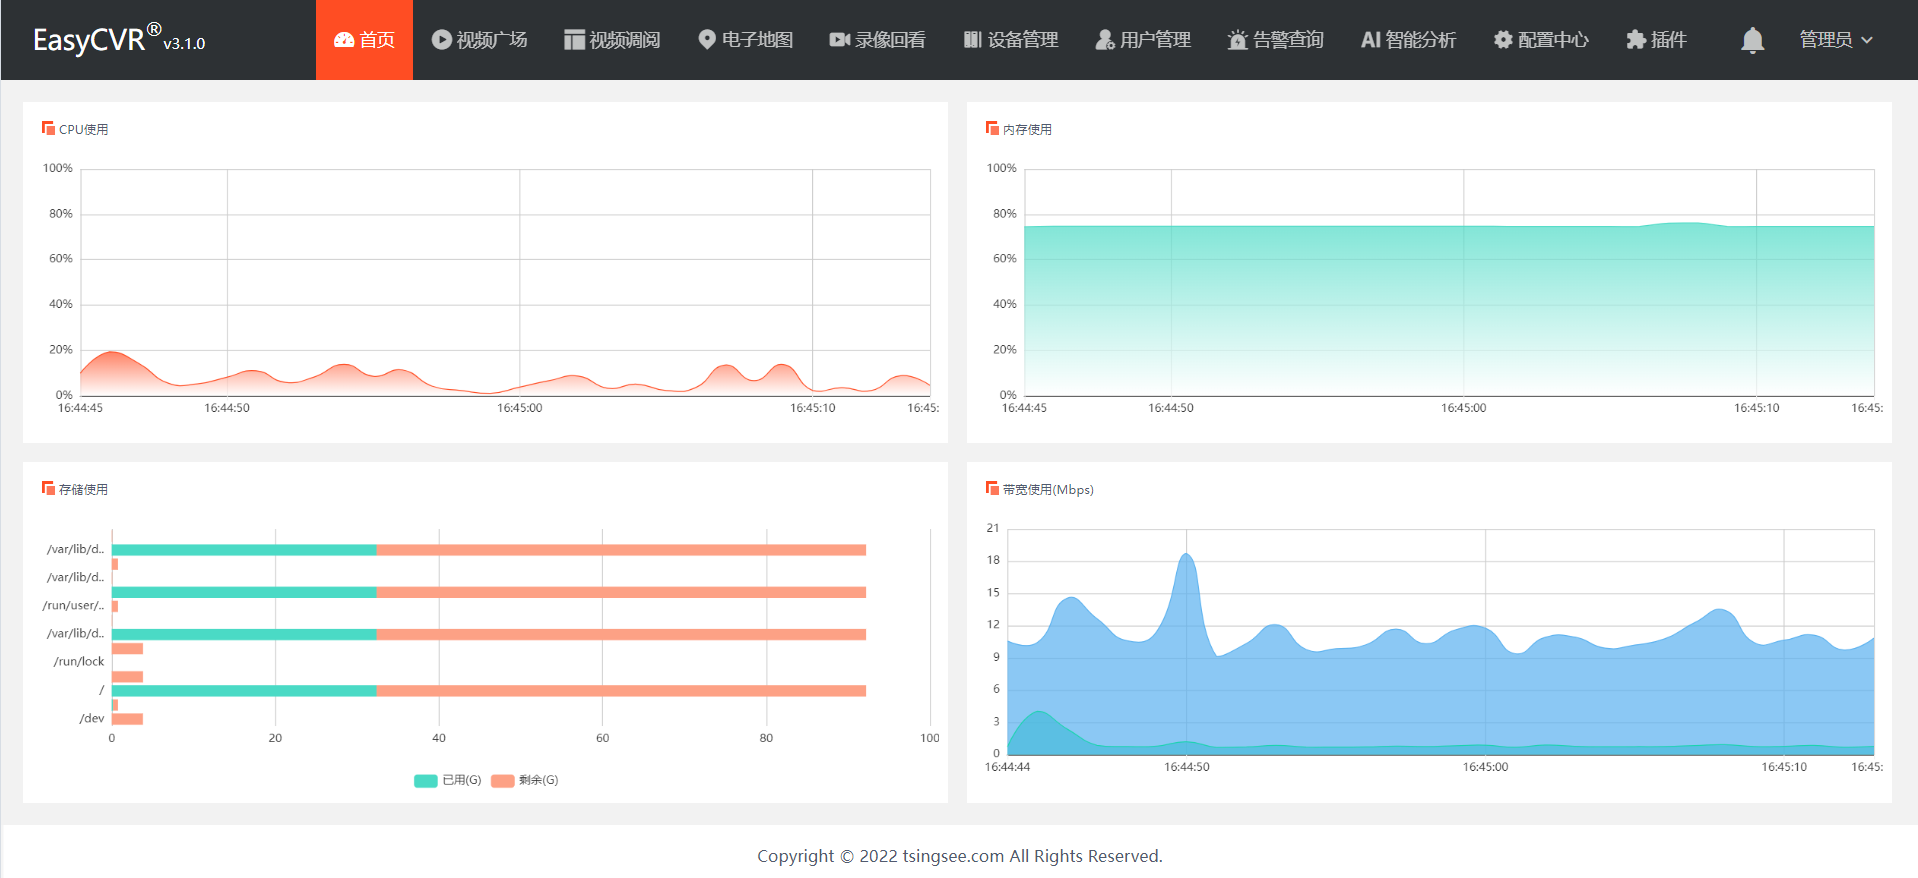Viewport: 1918px width, 878px height.
Task: Toggle the 剩余(G) legend series
Action: [525, 780]
